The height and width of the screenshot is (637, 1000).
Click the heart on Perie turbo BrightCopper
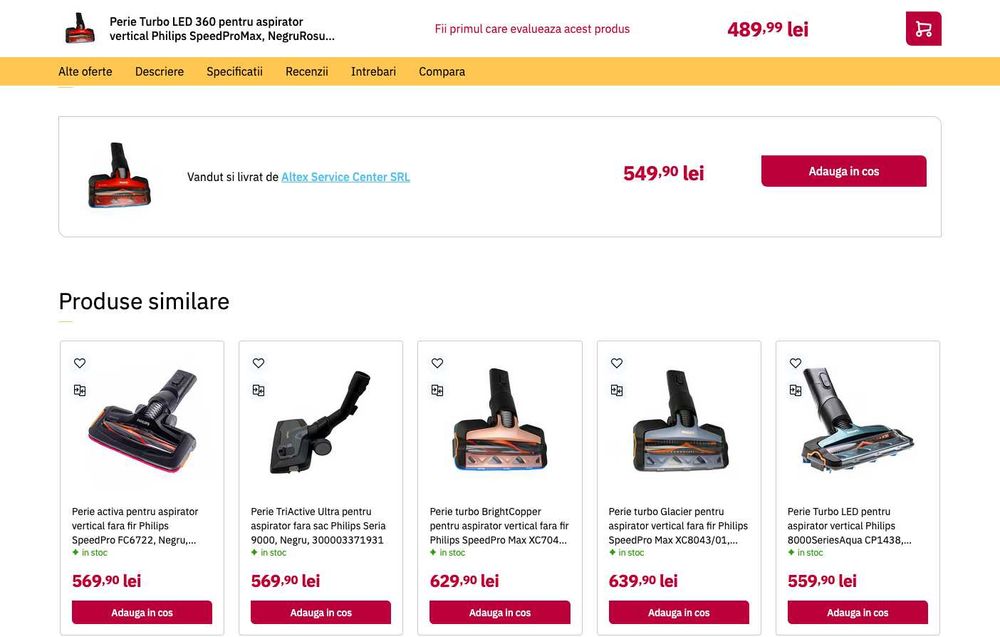[x=437, y=363]
